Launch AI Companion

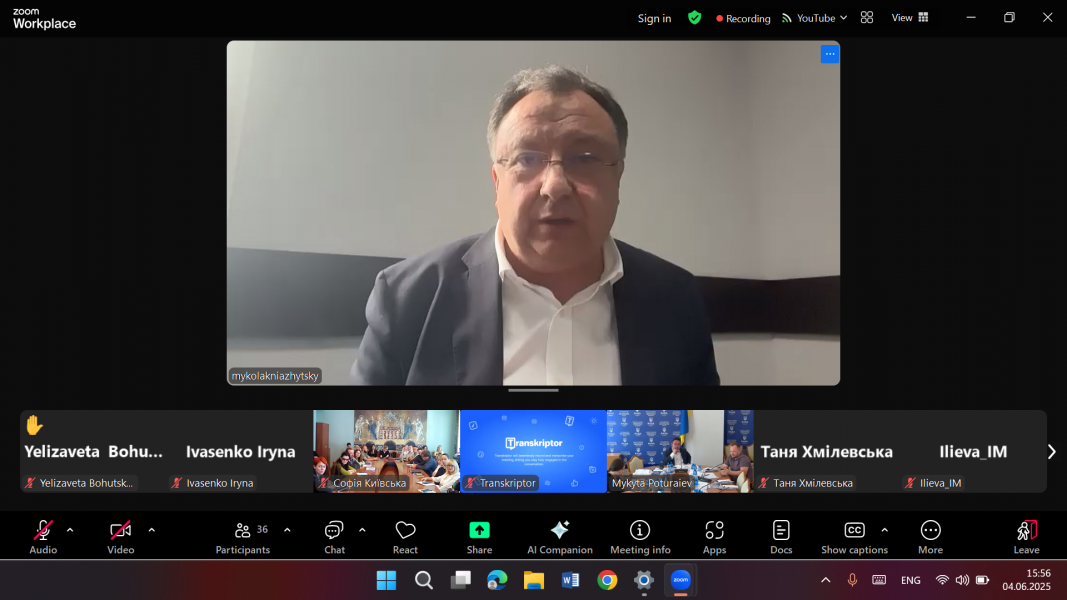pyautogui.click(x=560, y=536)
